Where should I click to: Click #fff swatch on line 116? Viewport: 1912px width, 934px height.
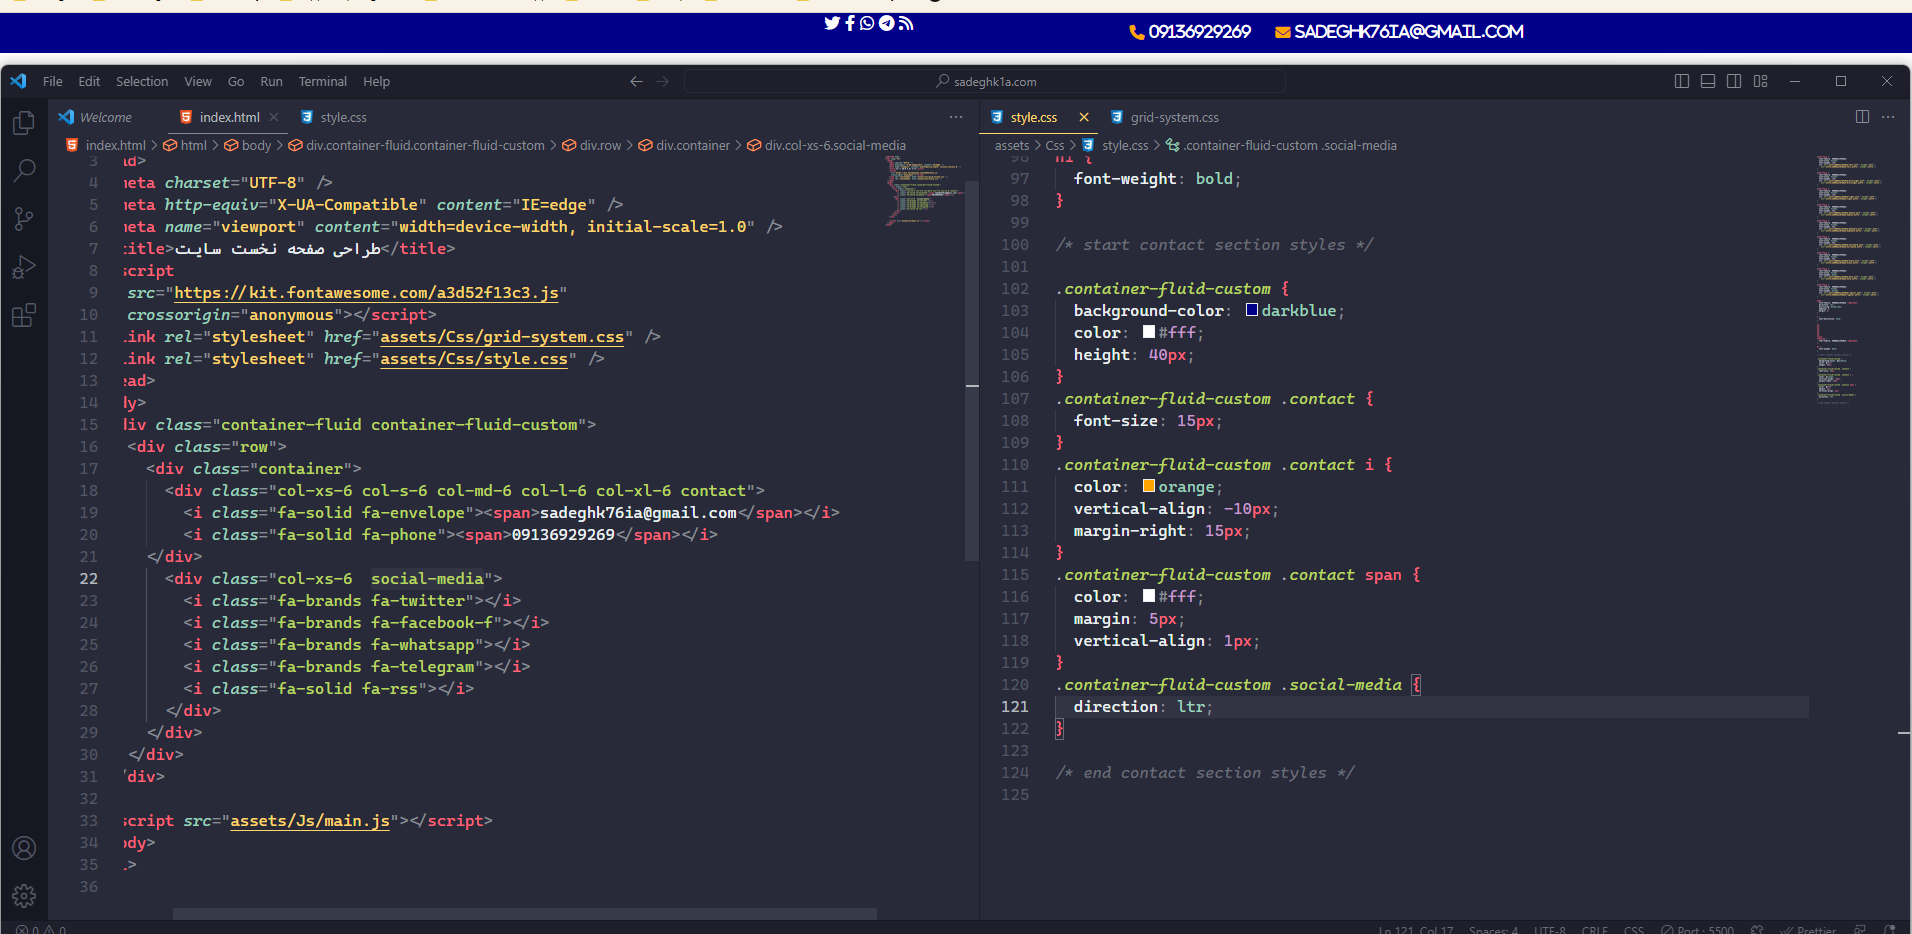[1149, 596]
